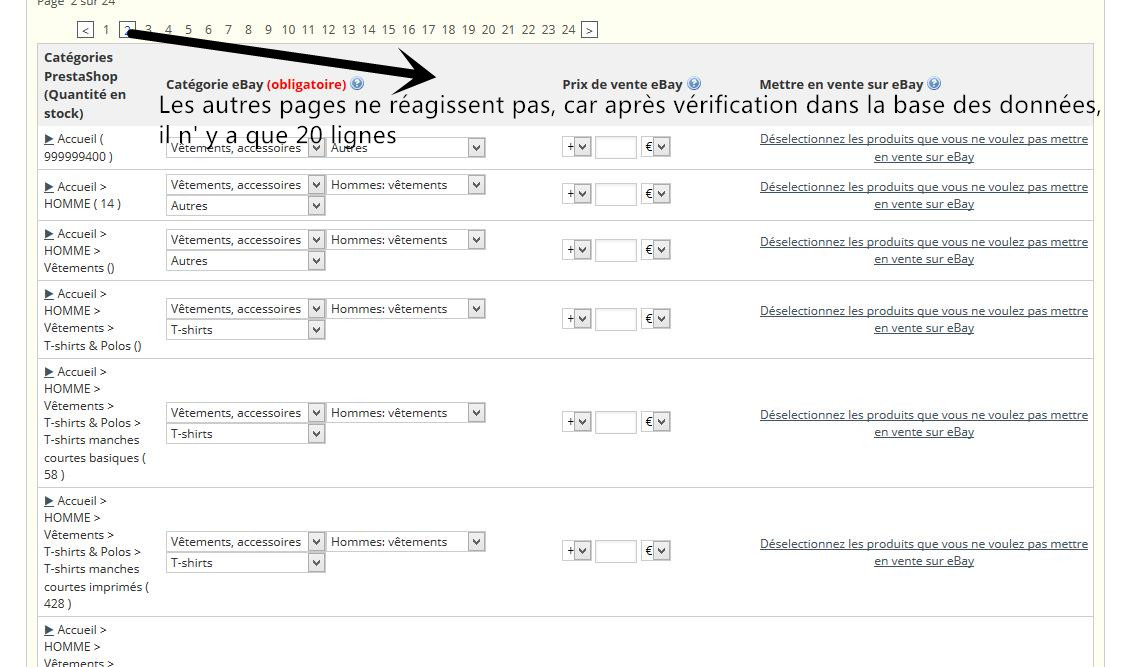Viewport: 1129px width, 667px height.
Task: Open Autres dropdown in HOMME (14) row
Action: 246,206
